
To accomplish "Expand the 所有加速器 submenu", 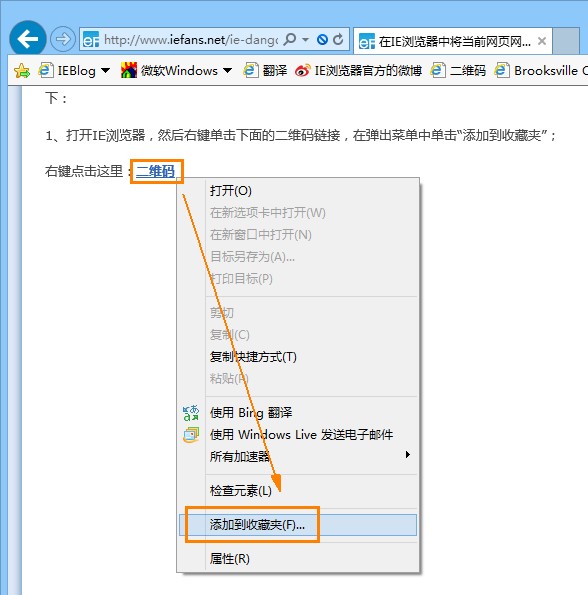I will 298,456.
